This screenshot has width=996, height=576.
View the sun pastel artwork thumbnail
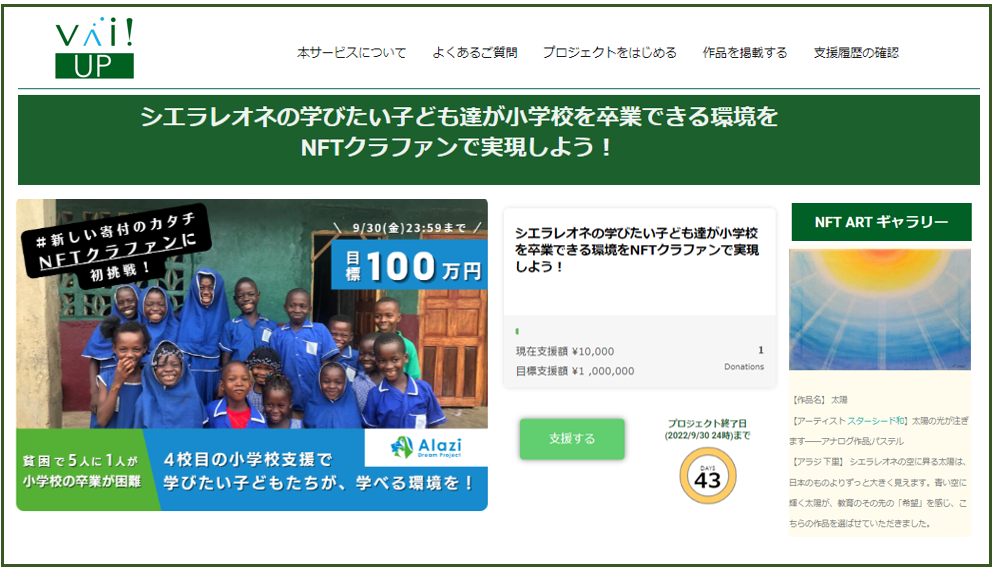click(880, 309)
